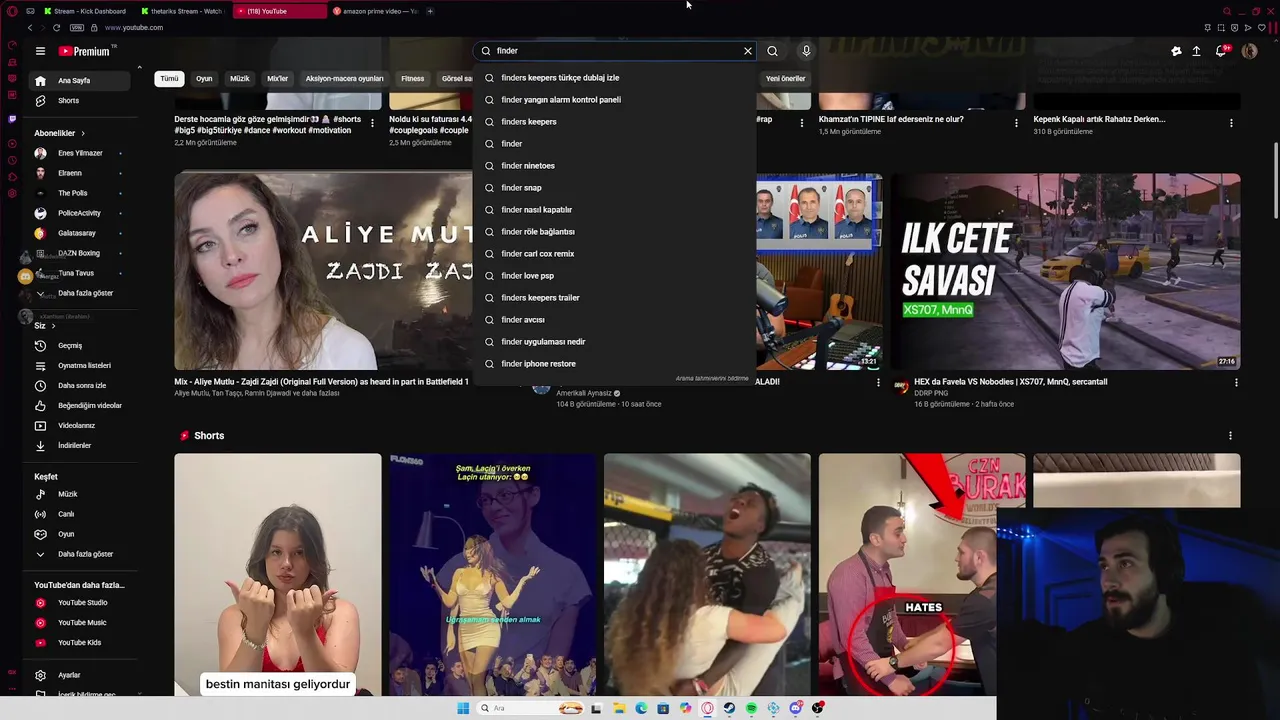Open Galatasaray subscription
Screen dimensions: 1280x720
[x=80, y=233]
